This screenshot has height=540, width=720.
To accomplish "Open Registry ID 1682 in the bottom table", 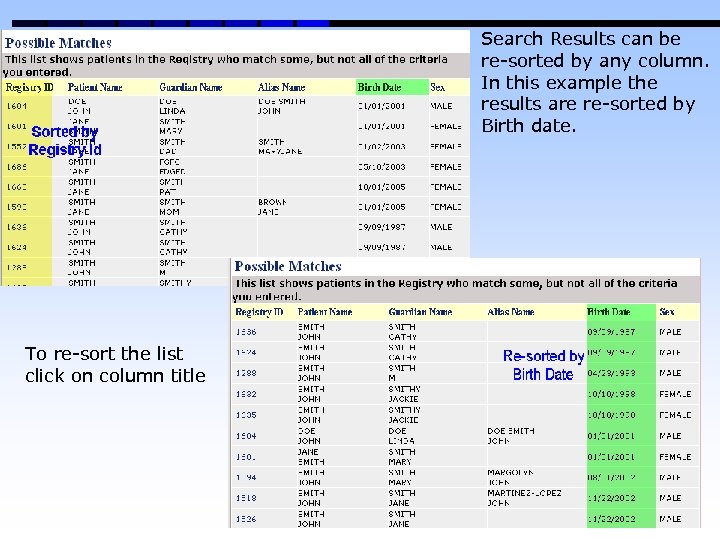I will coord(246,394).
